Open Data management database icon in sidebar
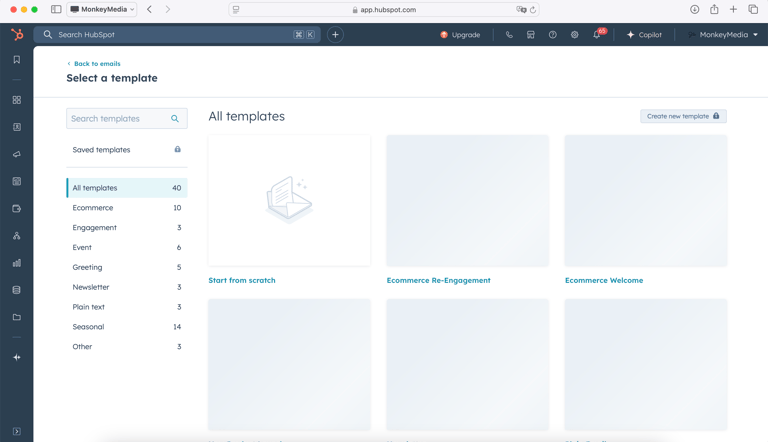Screen dimensions: 768x442 click(x=17, y=290)
